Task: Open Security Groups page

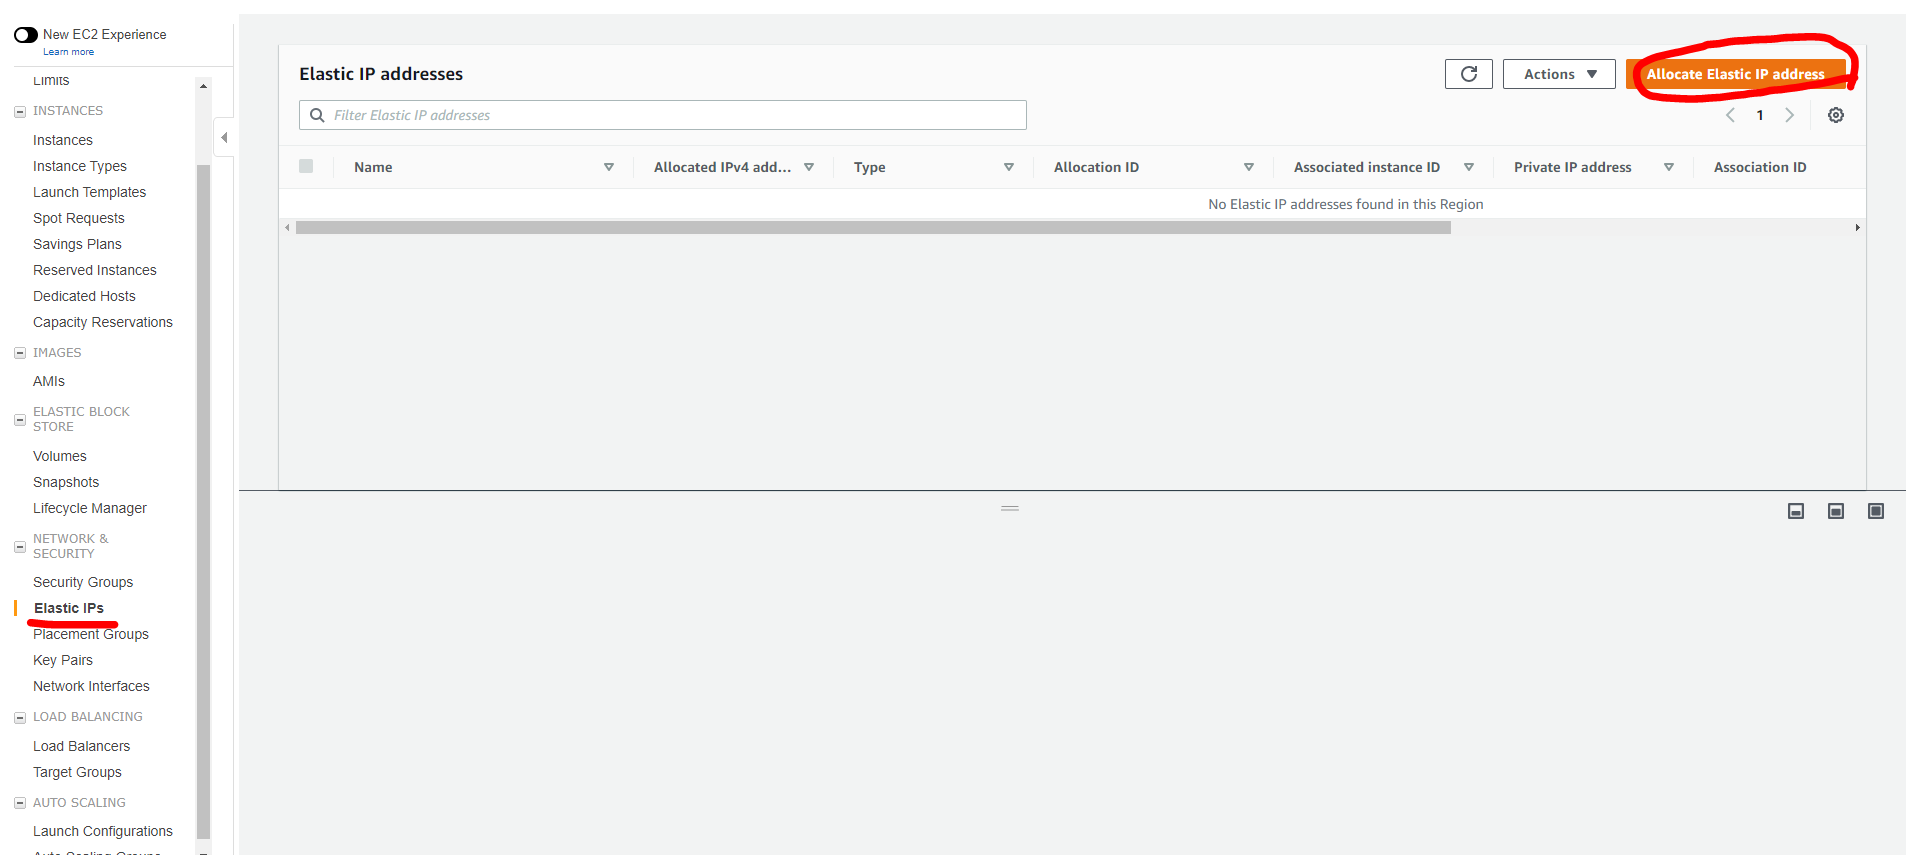Action: tap(83, 582)
